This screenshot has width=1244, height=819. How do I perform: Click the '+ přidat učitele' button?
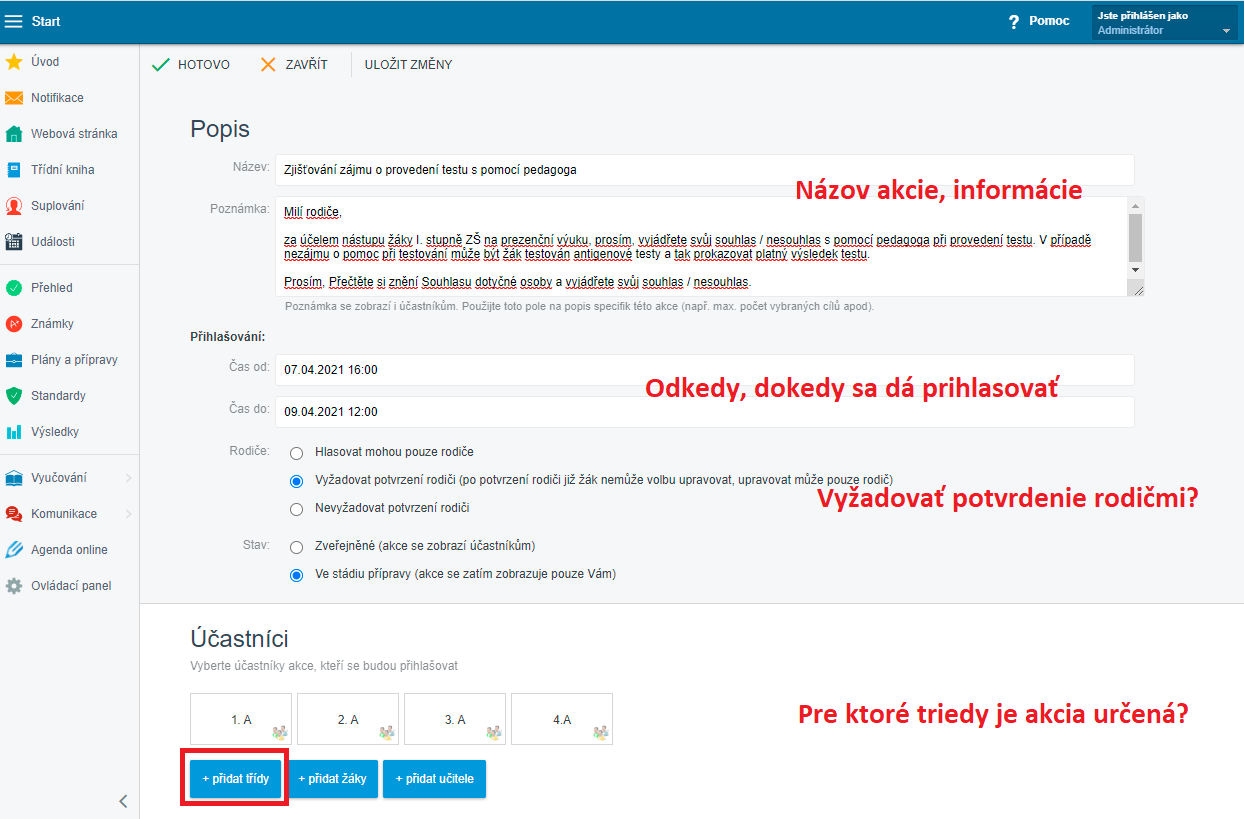point(434,778)
